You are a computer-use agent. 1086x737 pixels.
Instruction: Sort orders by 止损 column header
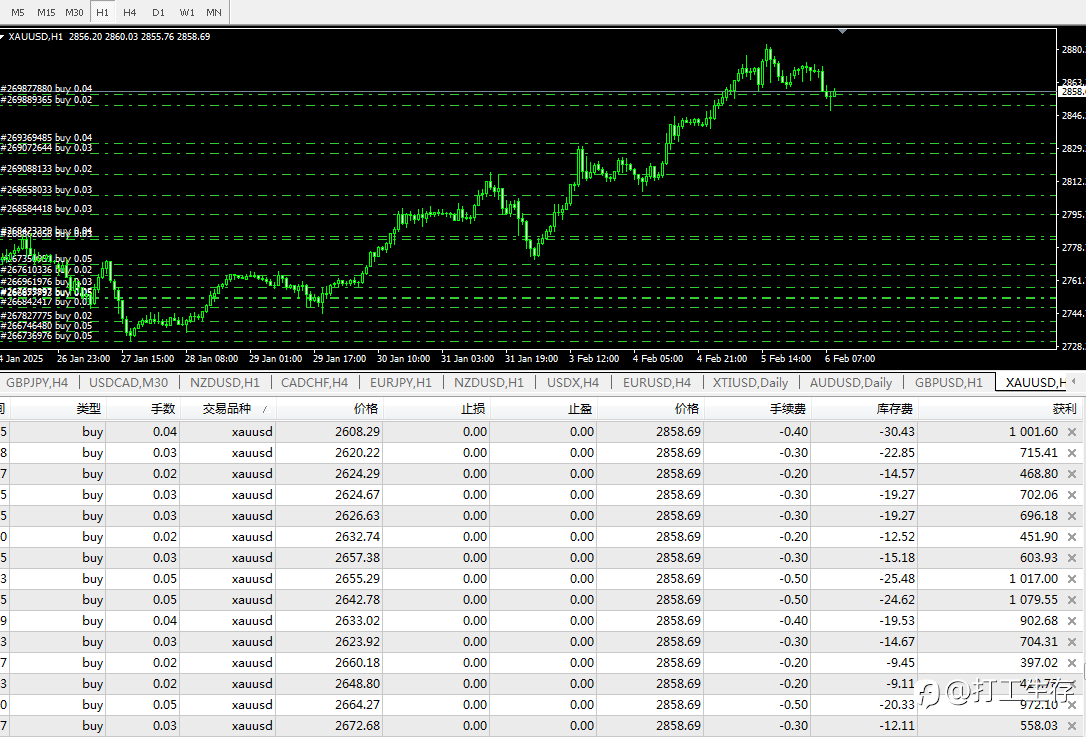point(473,409)
